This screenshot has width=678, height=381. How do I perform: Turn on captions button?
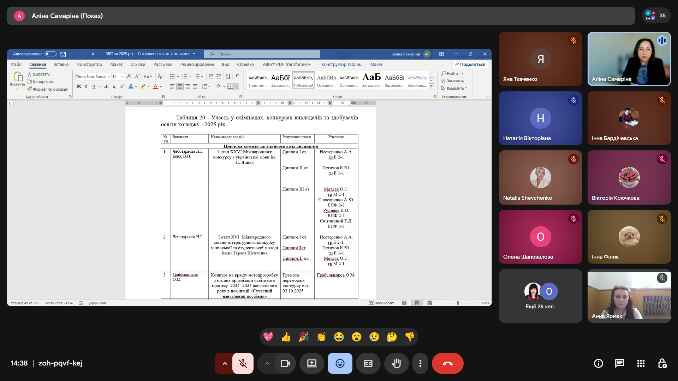[x=368, y=364]
